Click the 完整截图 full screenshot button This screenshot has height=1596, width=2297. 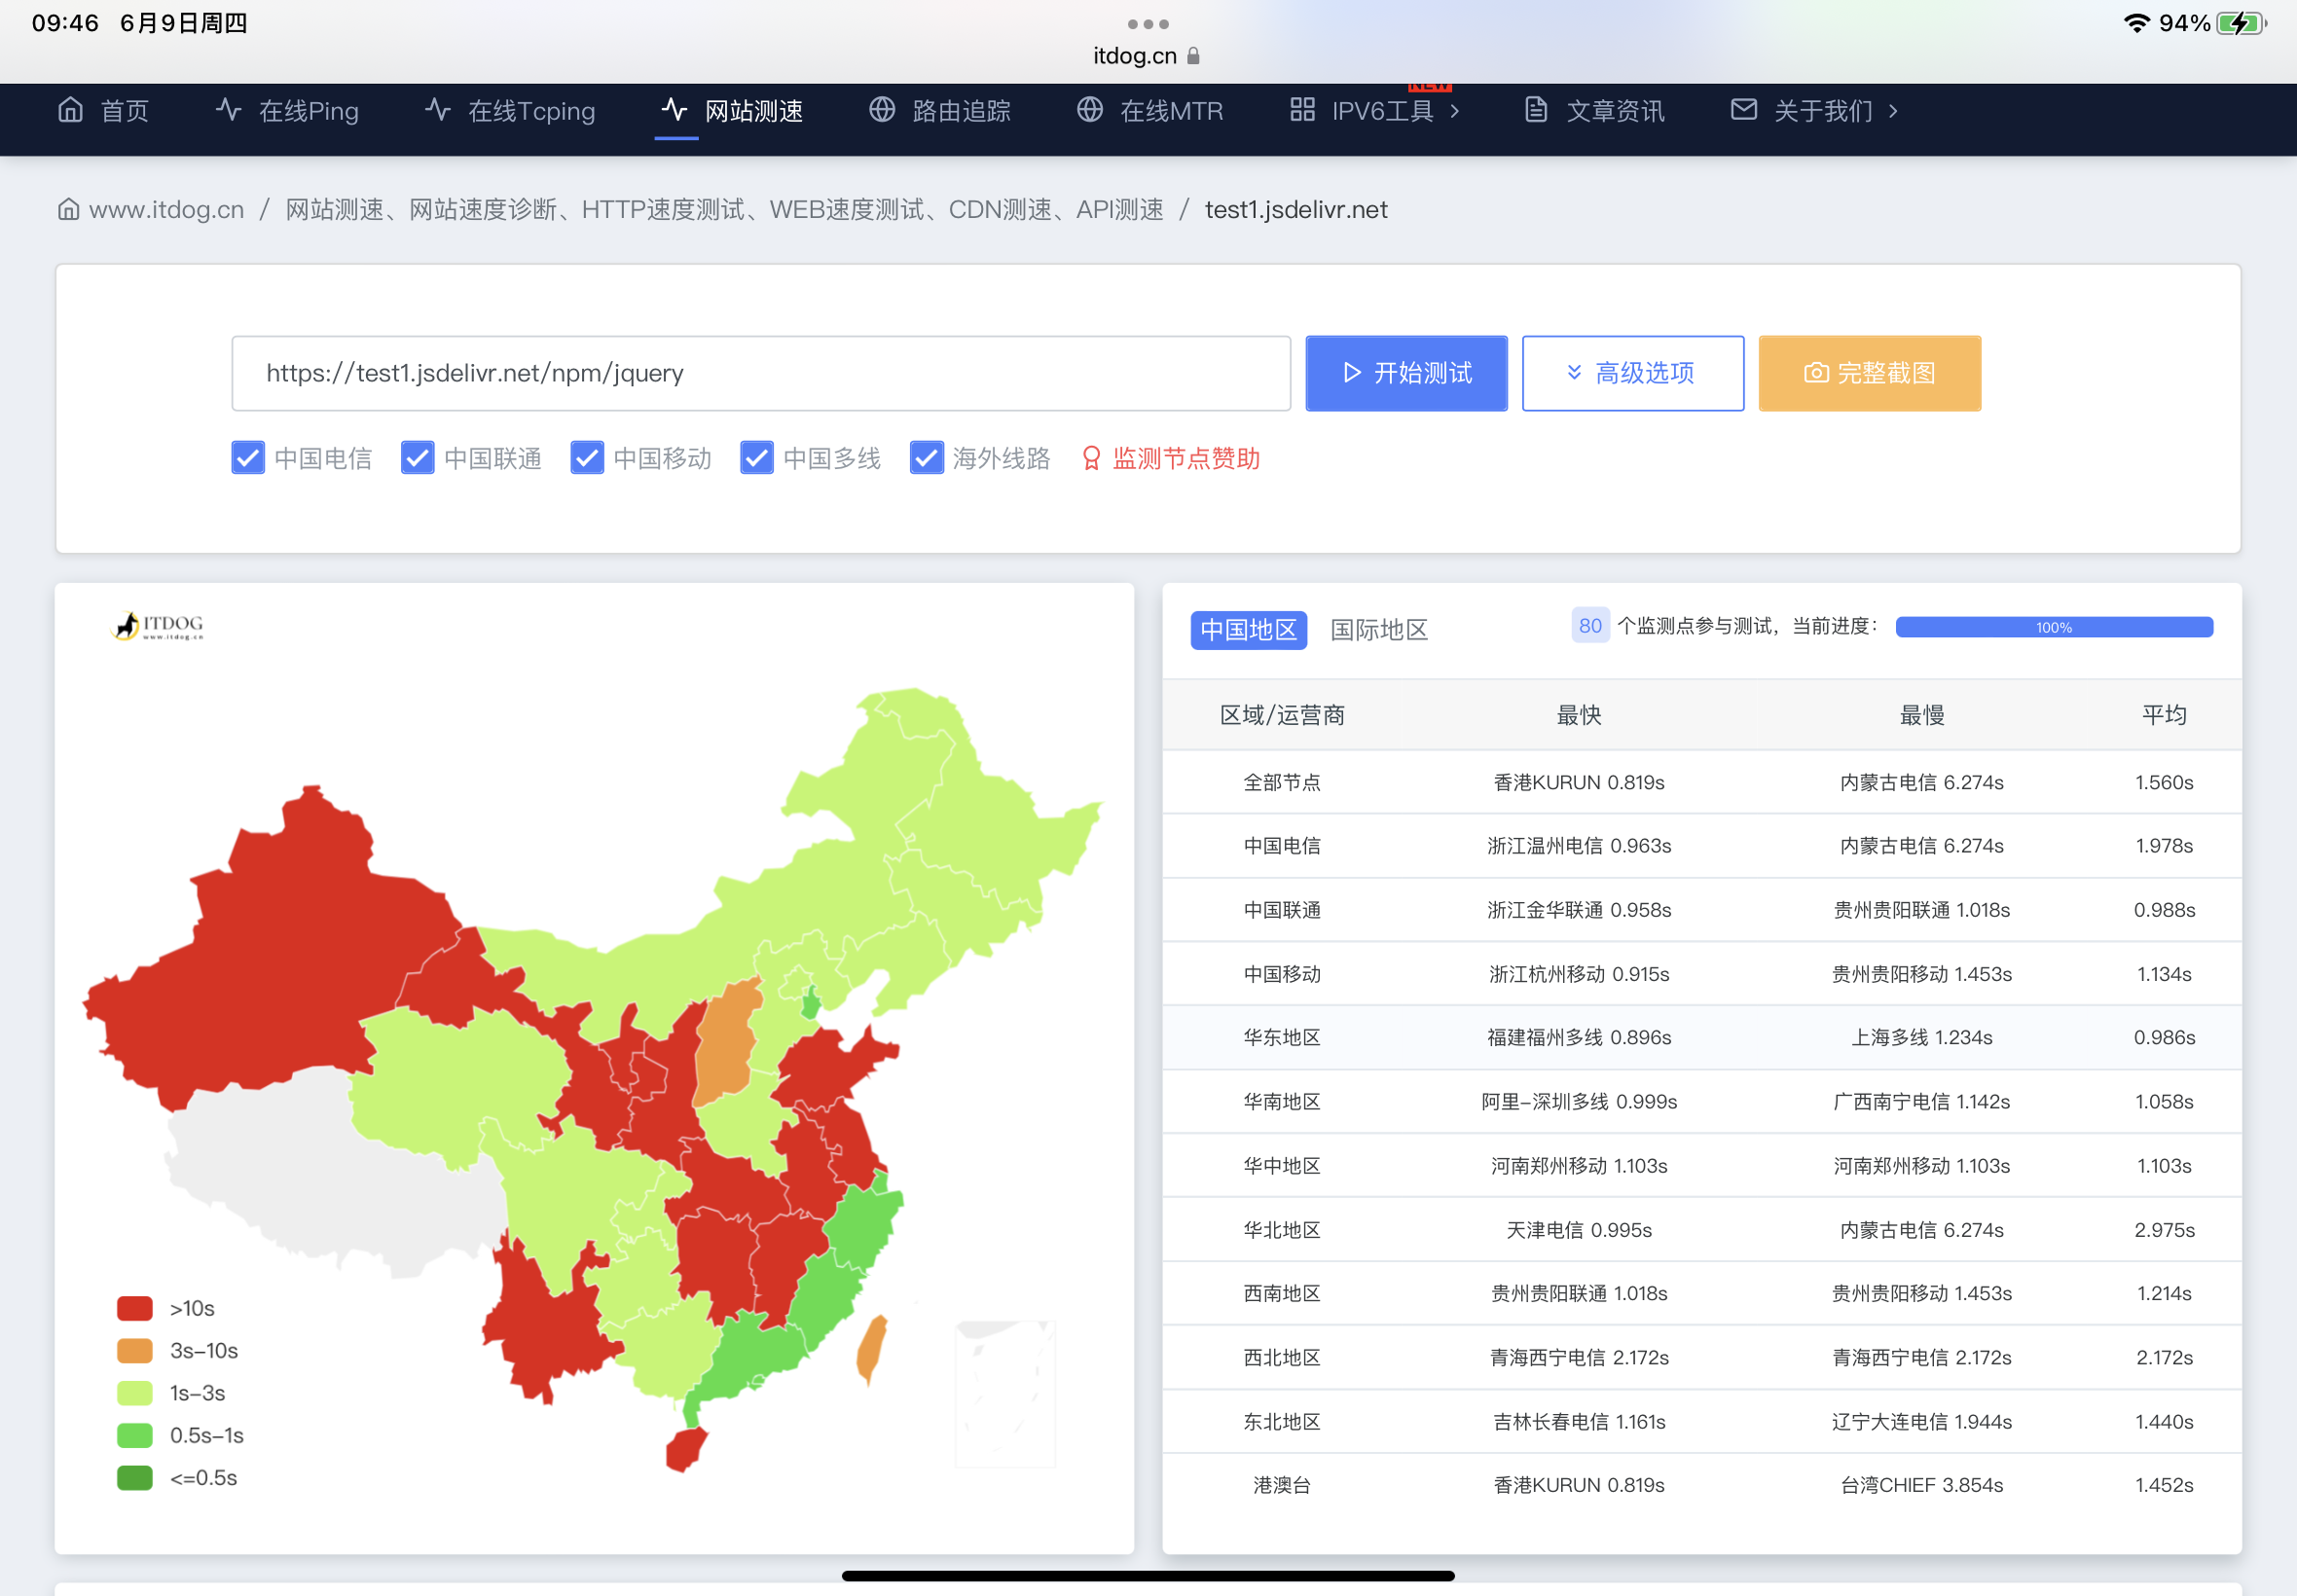coord(1869,373)
